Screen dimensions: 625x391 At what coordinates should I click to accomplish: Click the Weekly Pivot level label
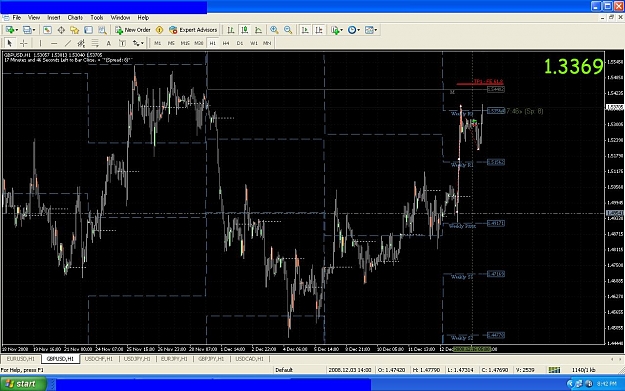tap(462, 226)
